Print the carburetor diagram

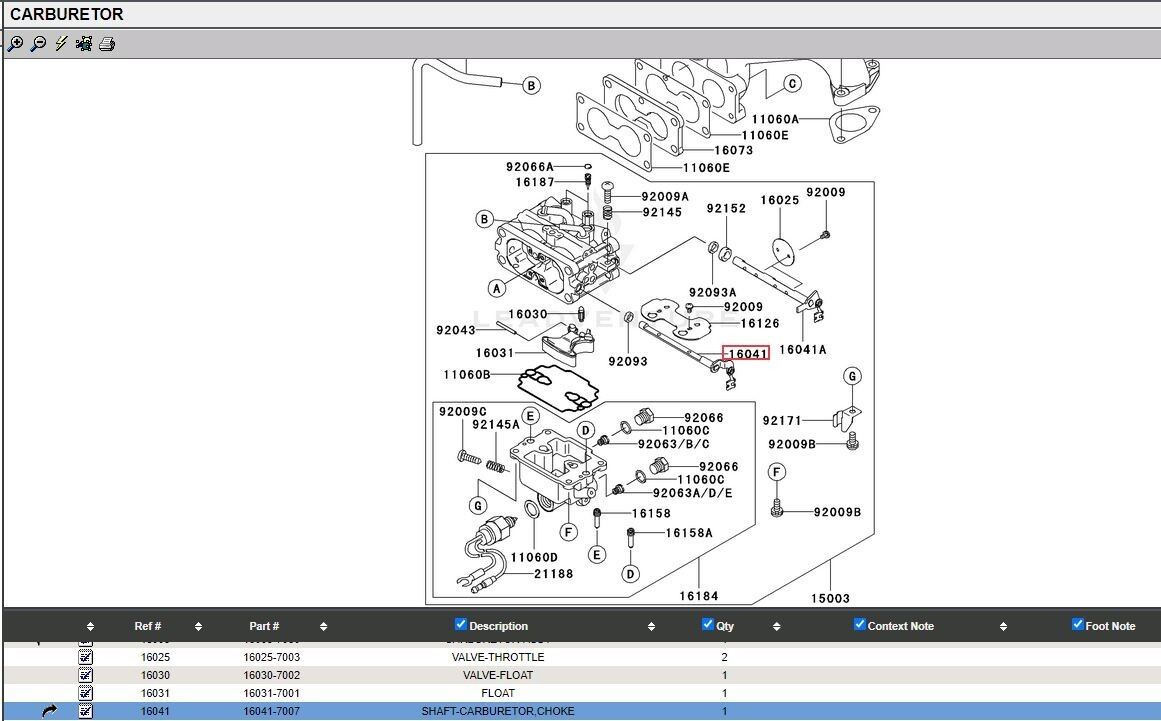point(107,44)
